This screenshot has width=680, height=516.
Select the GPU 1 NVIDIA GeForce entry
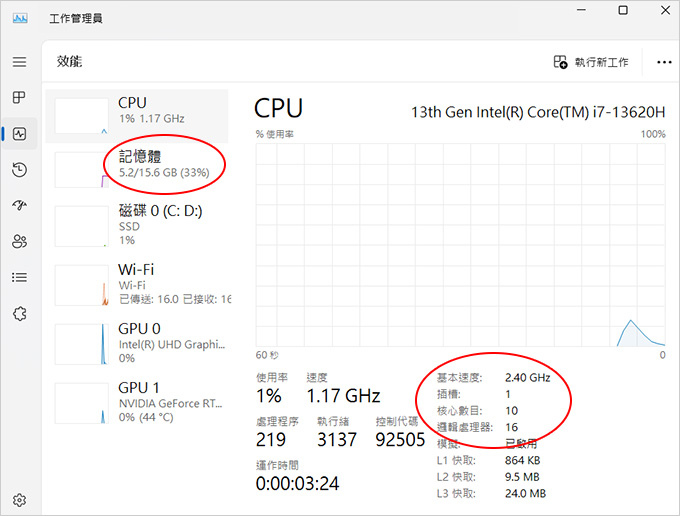point(137,402)
